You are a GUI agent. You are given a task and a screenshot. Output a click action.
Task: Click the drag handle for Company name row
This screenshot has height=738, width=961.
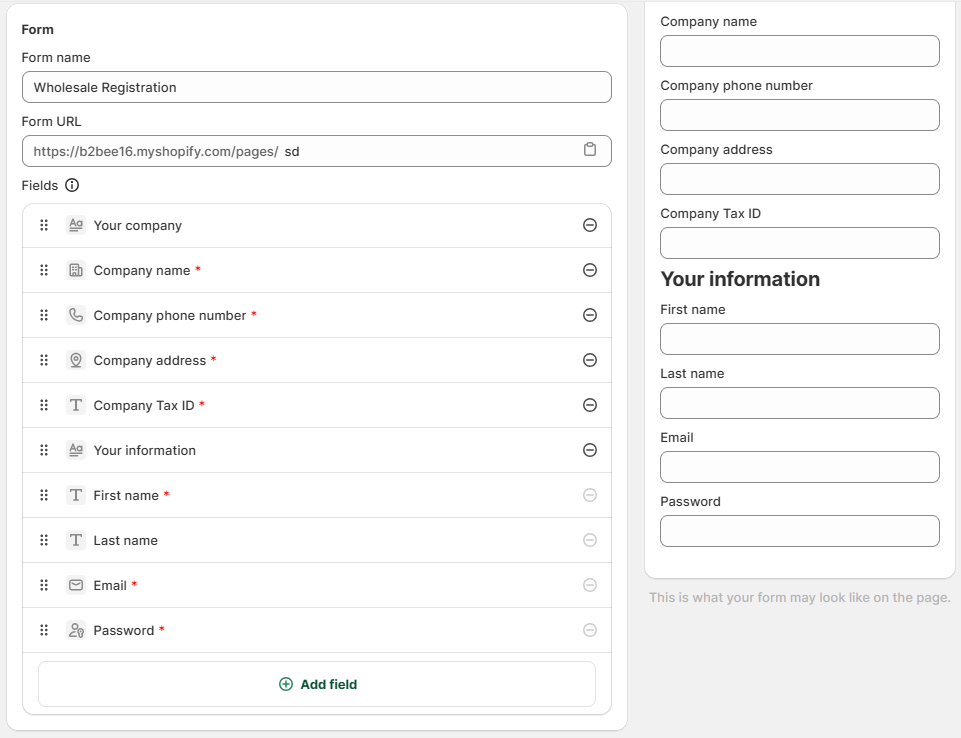[x=44, y=270]
